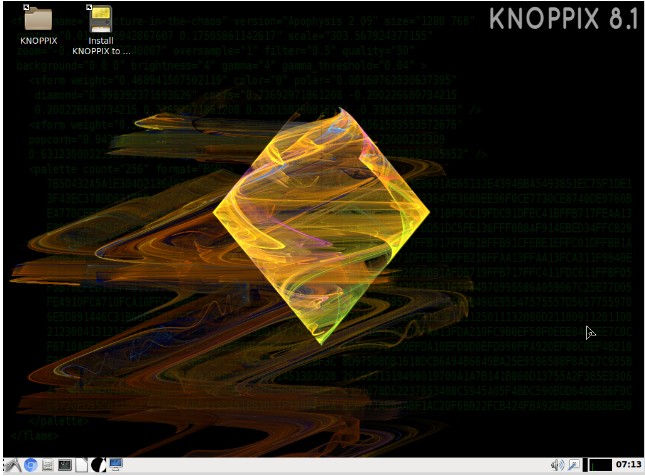Open the LXDE start menu in the taskbar

click(x=12, y=465)
